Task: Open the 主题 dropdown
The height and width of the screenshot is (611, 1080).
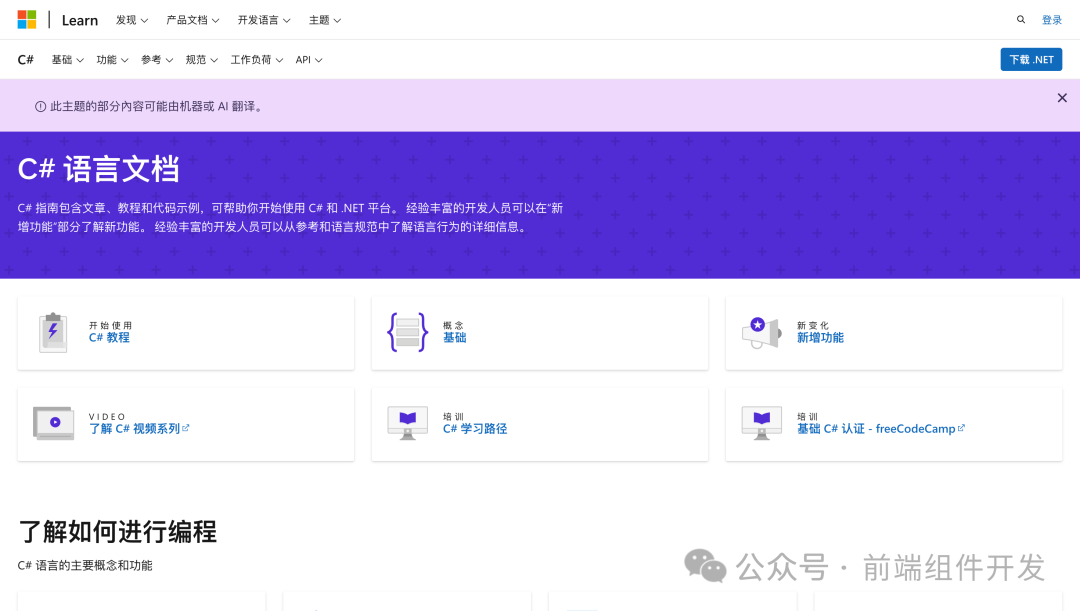Action: tap(325, 20)
